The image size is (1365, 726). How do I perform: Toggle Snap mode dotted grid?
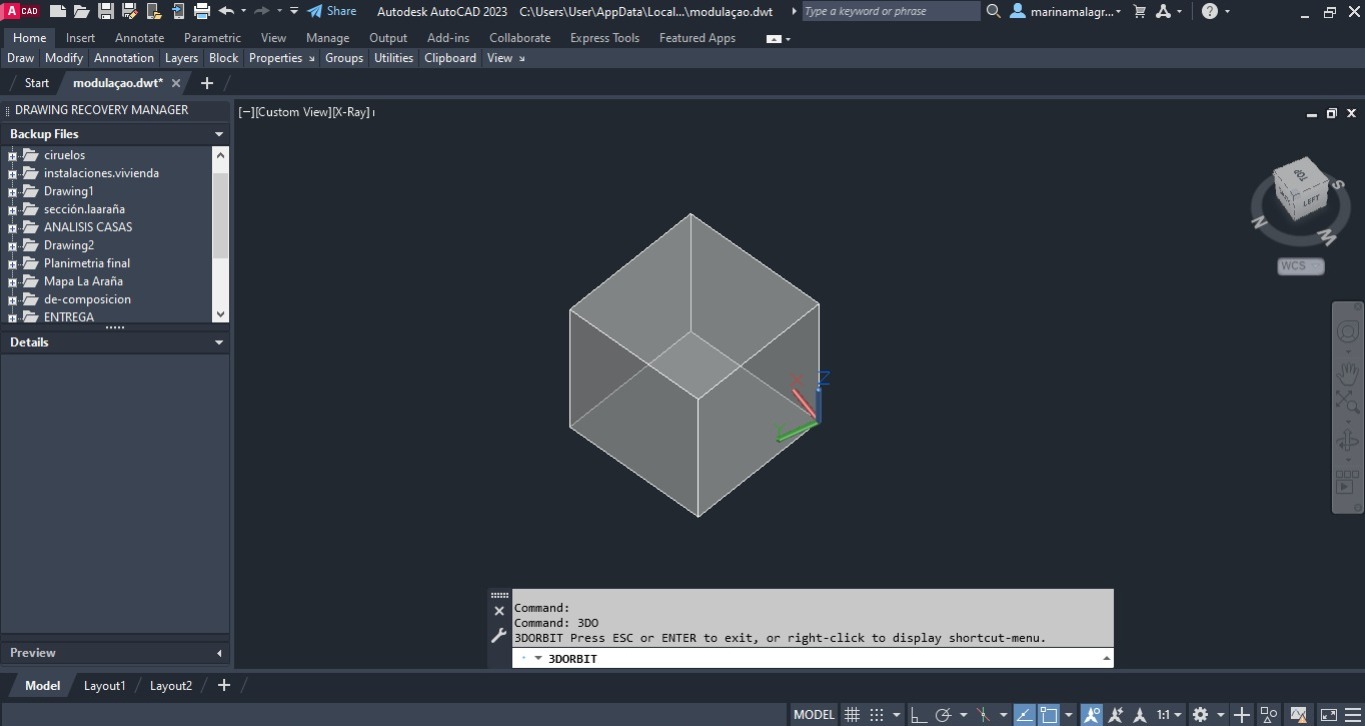click(x=876, y=715)
